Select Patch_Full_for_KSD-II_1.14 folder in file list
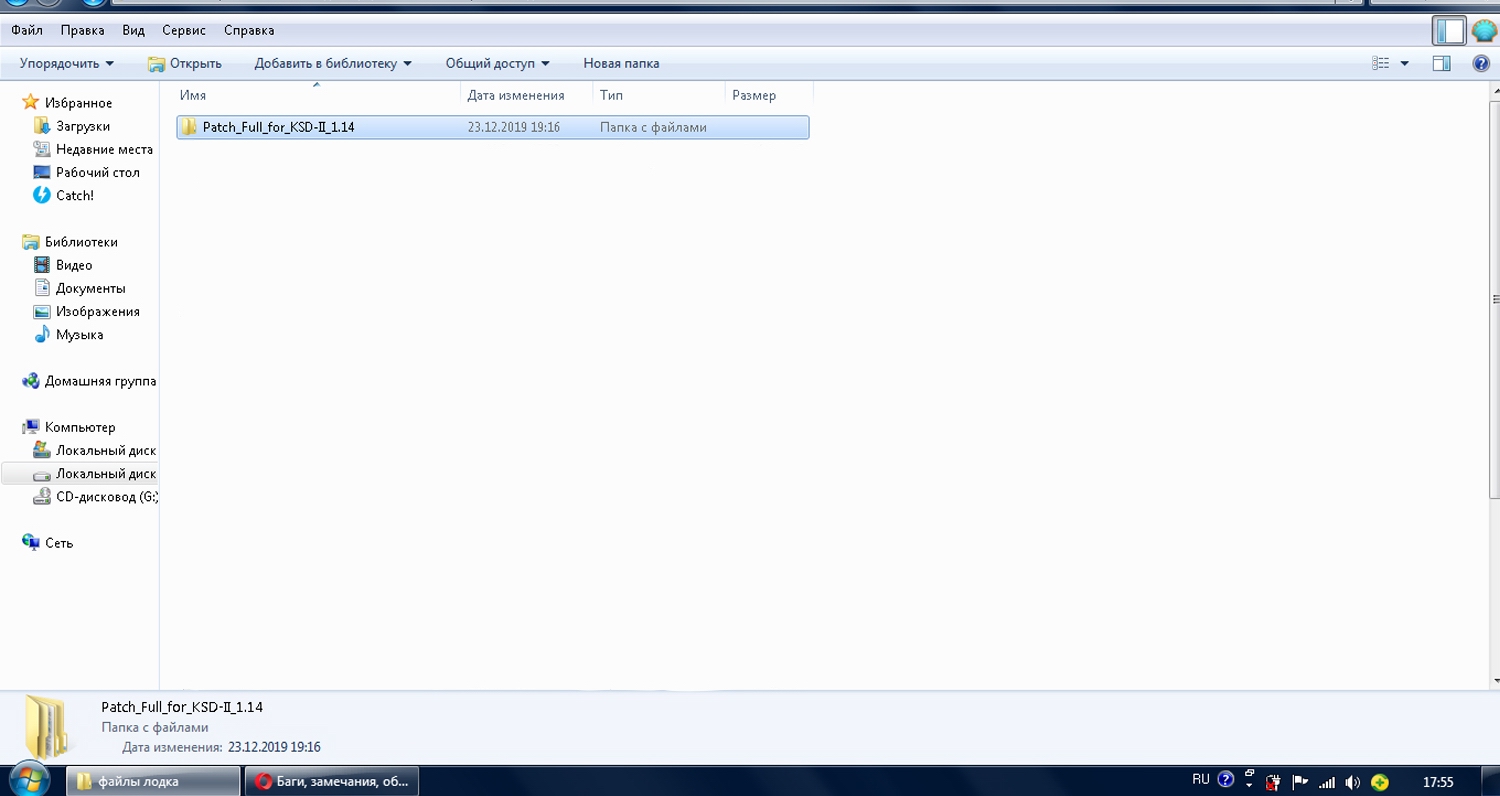The height and width of the screenshot is (796, 1500). 492,127
